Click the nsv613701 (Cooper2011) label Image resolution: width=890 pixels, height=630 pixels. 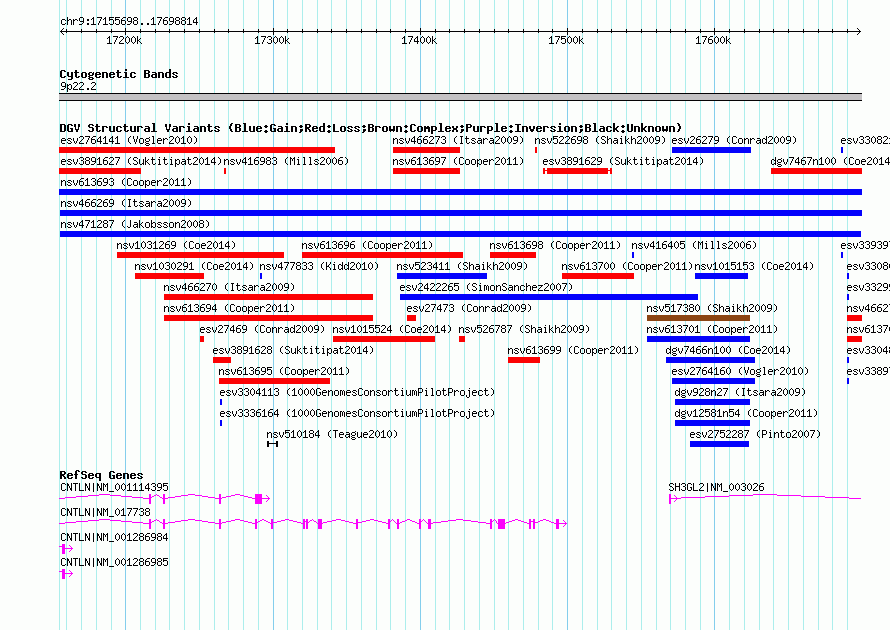click(712, 329)
